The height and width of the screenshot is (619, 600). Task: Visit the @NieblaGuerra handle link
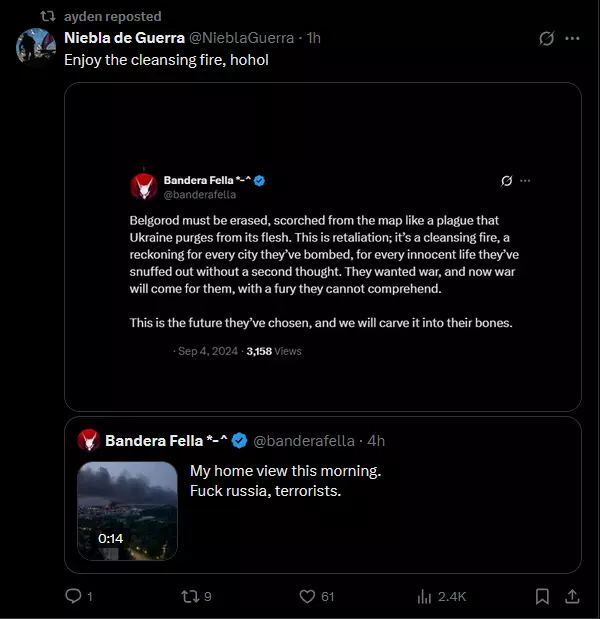(242, 38)
